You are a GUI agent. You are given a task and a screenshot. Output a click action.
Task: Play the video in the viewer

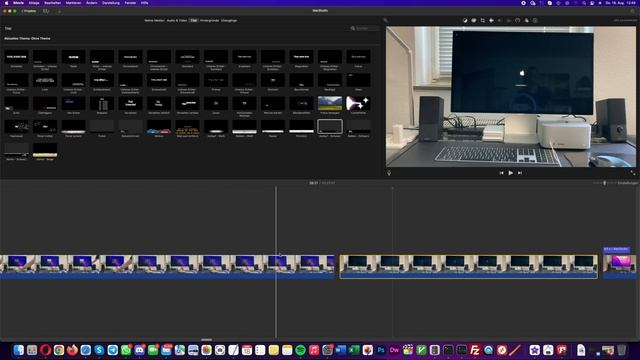coord(511,173)
